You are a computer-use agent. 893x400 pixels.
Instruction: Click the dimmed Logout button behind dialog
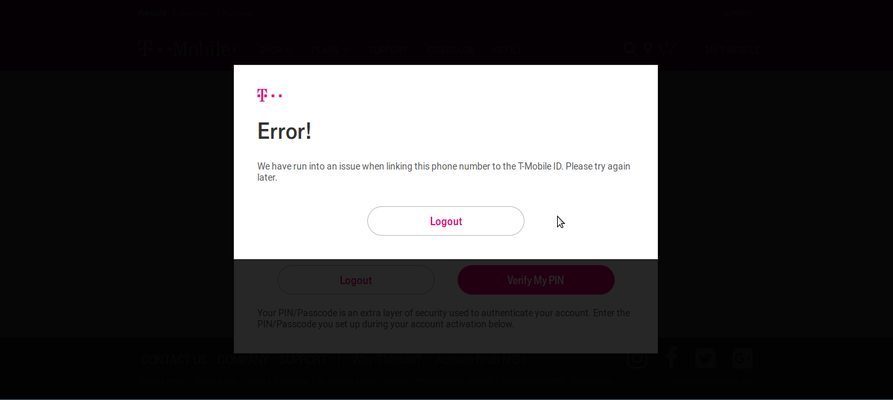pos(356,280)
